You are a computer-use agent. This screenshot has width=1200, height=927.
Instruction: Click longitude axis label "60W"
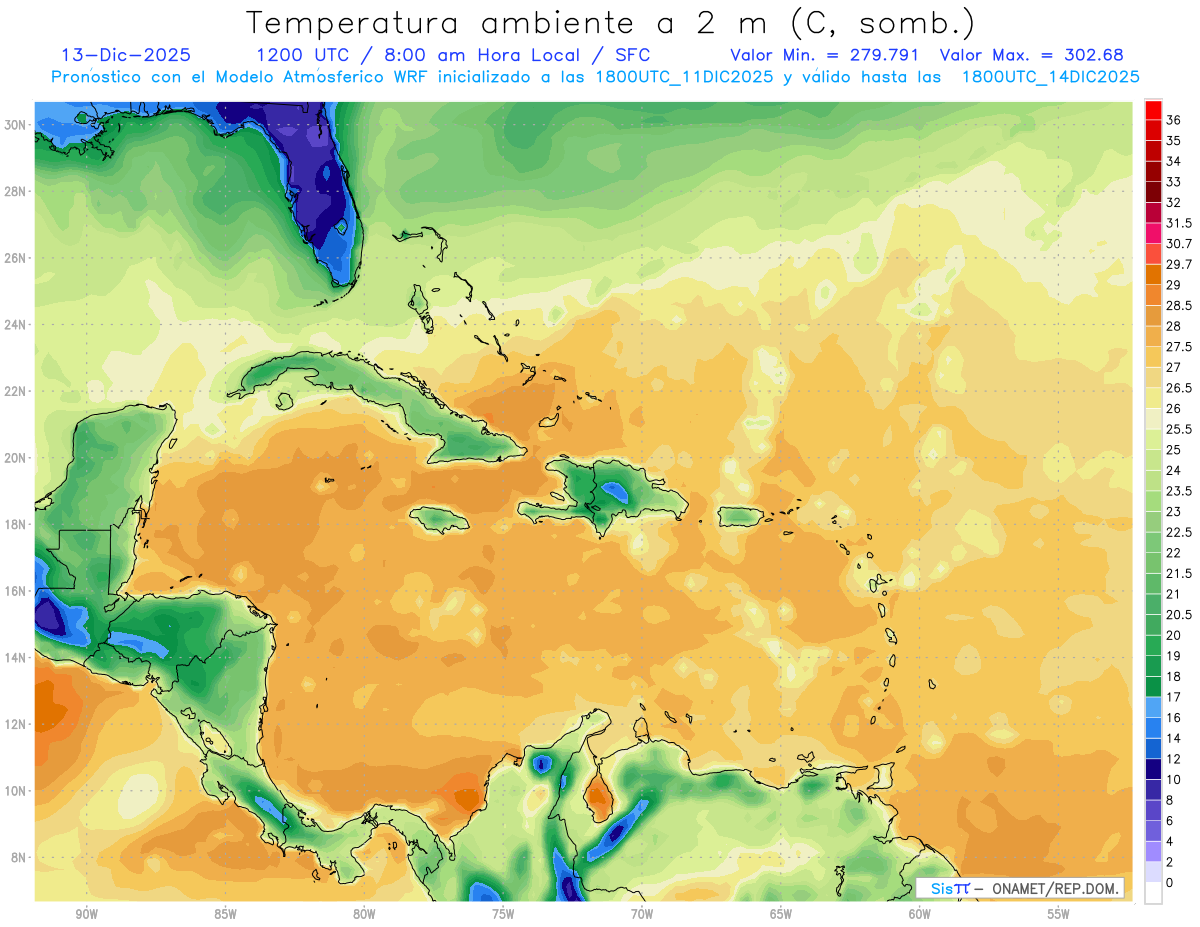[920, 915]
